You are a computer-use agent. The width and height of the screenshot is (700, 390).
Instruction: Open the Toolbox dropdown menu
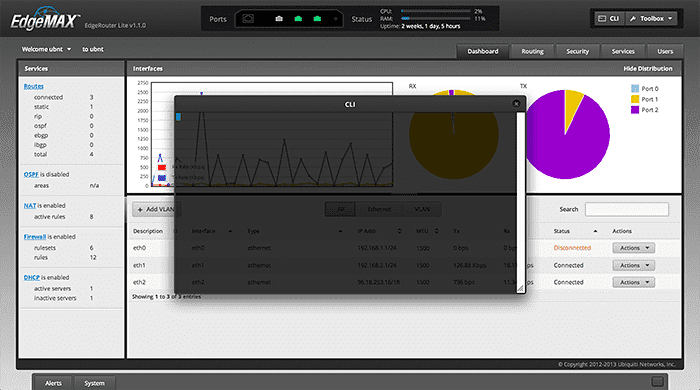(651, 19)
